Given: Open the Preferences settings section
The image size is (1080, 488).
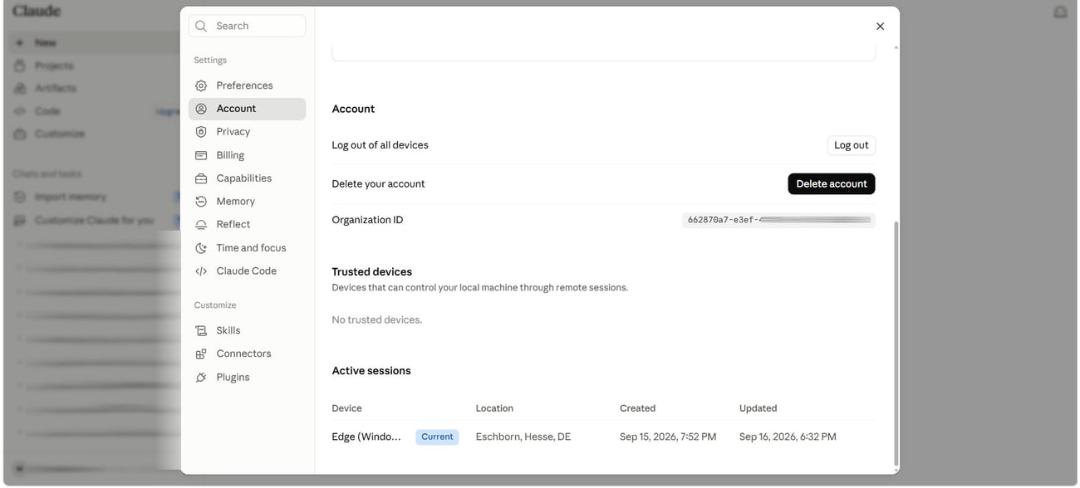Looking at the screenshot, I should tap(247, 86).
